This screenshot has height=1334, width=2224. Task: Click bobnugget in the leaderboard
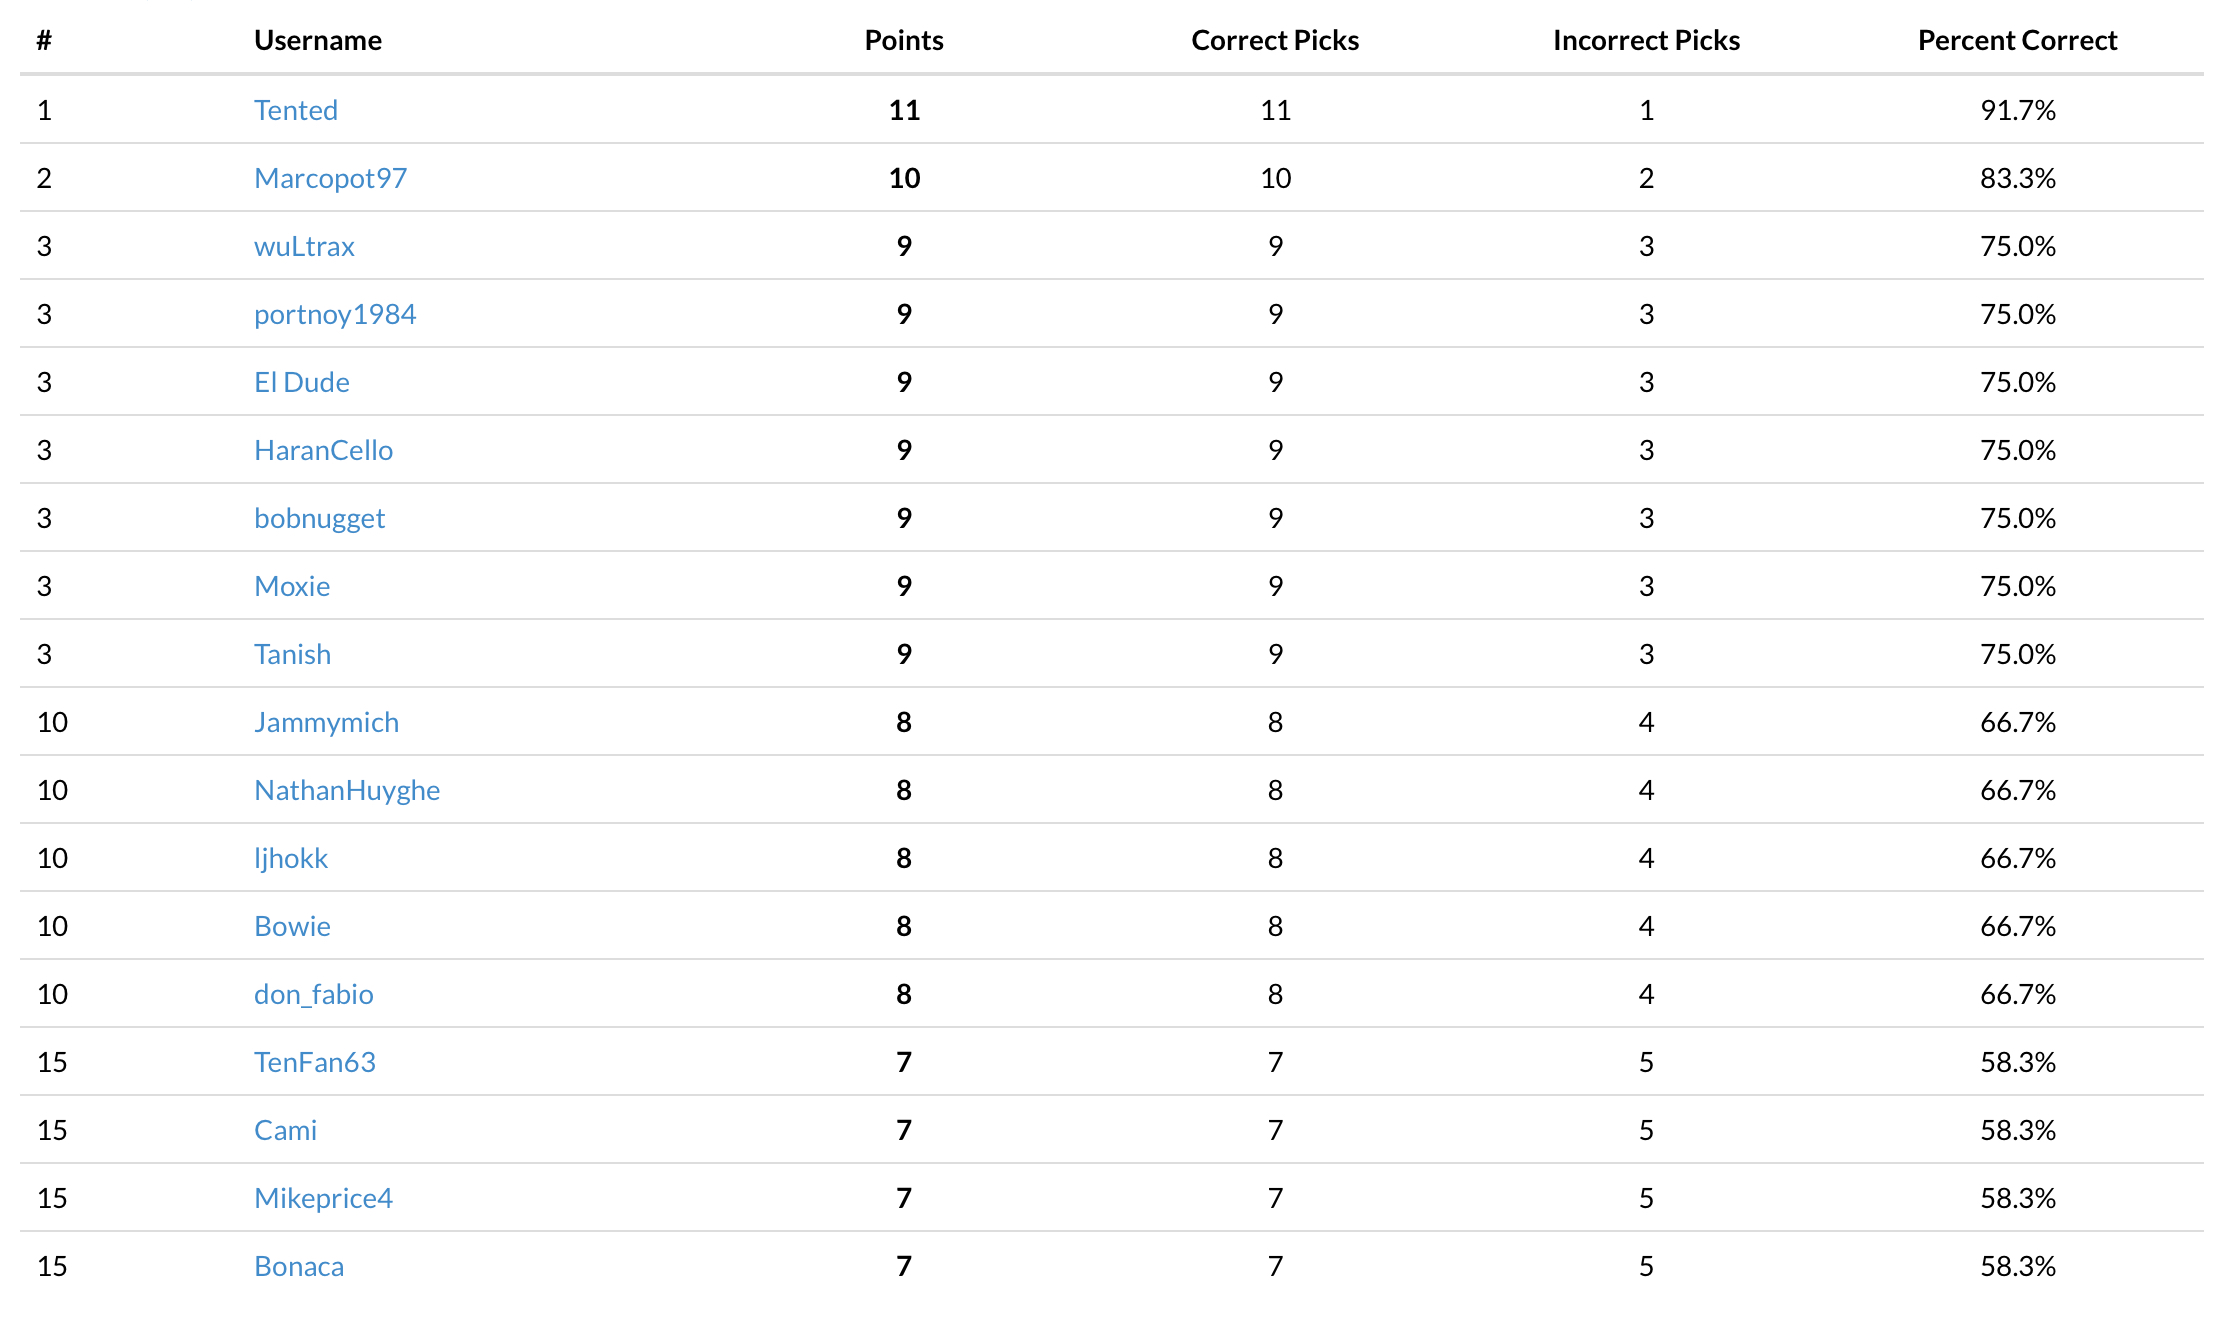click(319, 518)
